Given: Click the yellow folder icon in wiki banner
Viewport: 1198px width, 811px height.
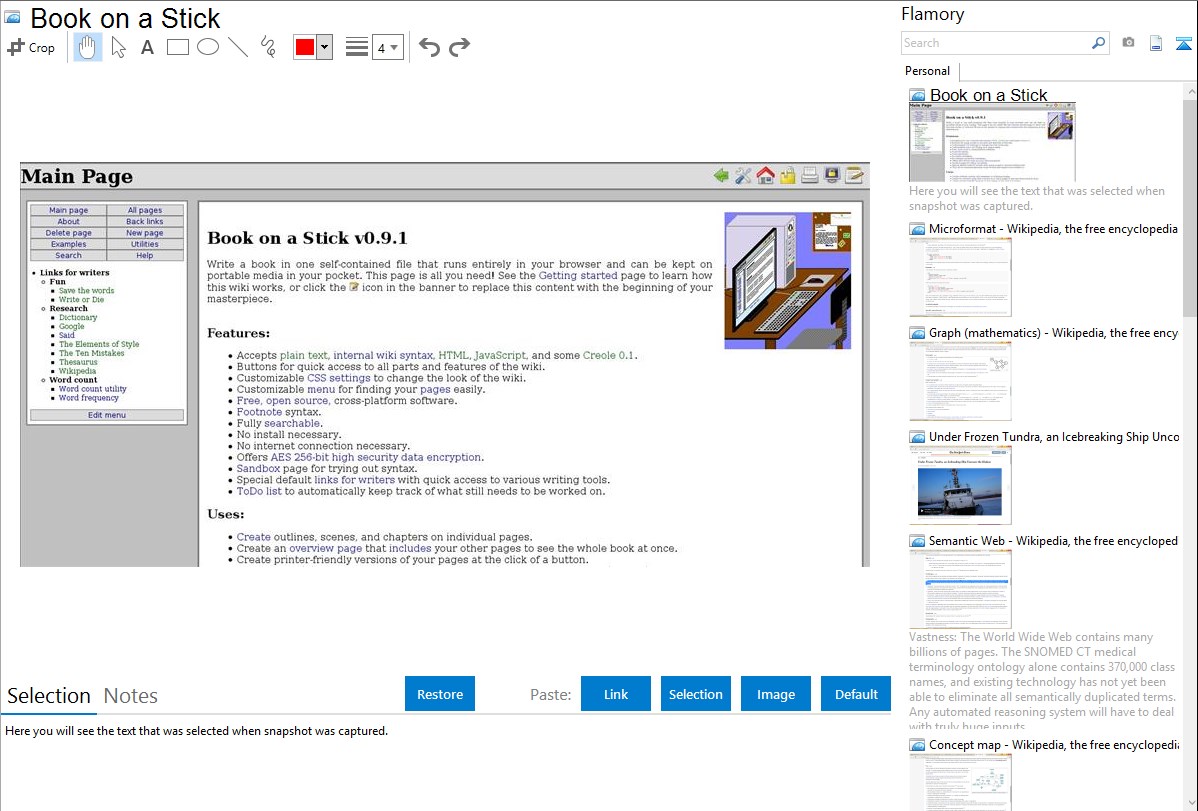Looking at the screenshot, I should point(787,176).
